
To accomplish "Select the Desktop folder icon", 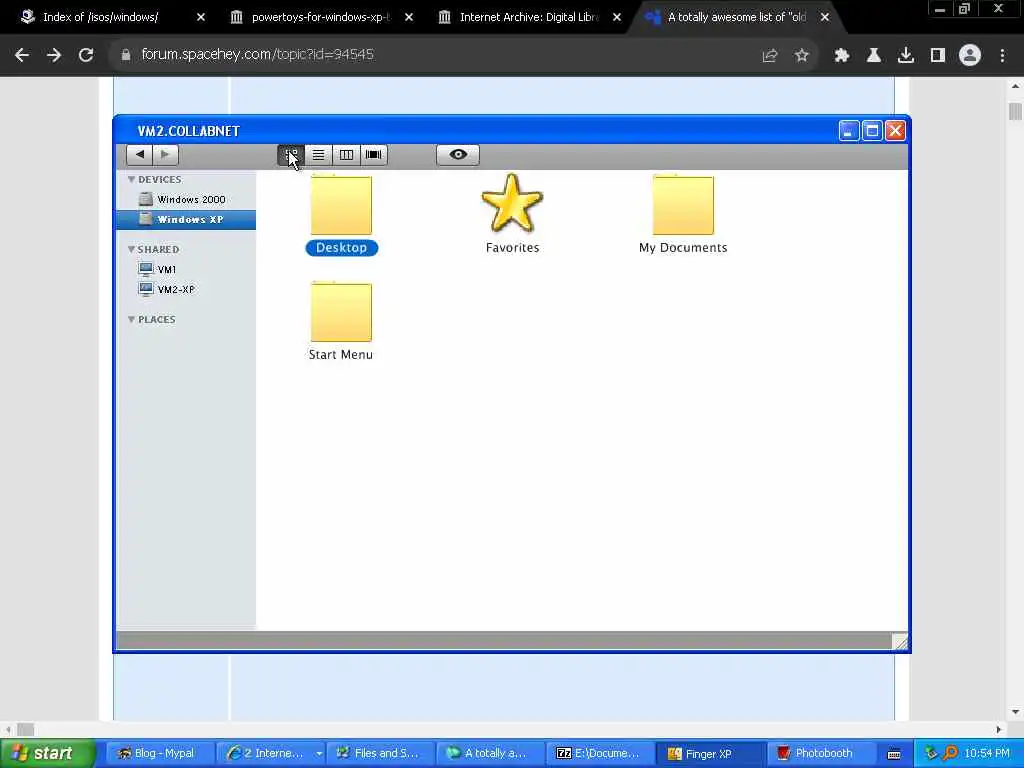I will coord(341,205).
